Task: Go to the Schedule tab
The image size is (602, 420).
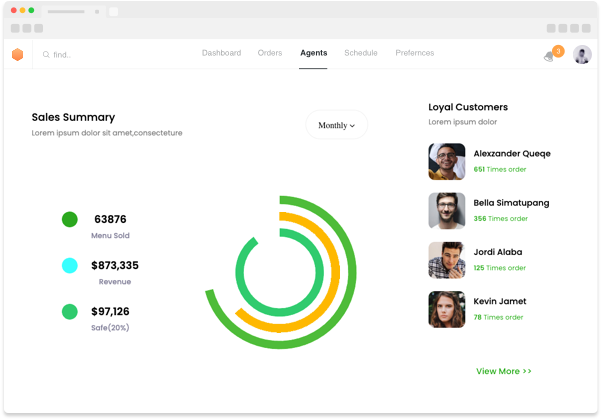Action: (x=361, y=53)
